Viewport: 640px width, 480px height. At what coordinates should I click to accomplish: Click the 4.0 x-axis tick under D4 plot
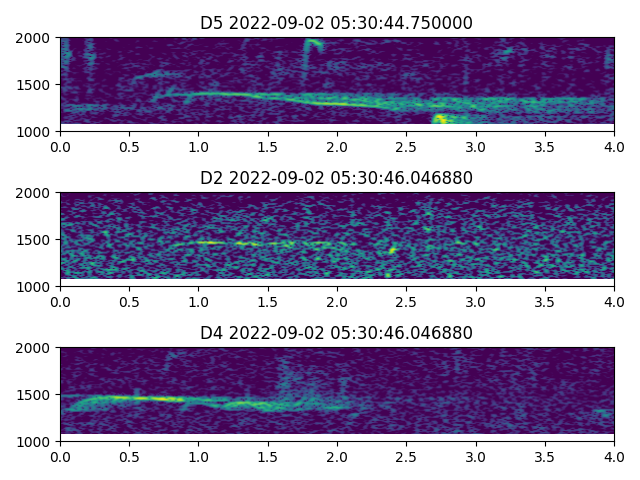click(614, 456)
